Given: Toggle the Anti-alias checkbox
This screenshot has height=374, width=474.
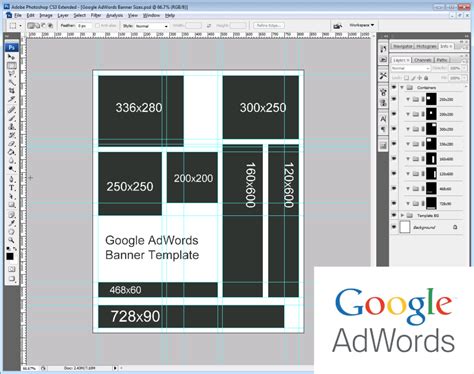Looking at the screenshot, I should tap(97, 26).
